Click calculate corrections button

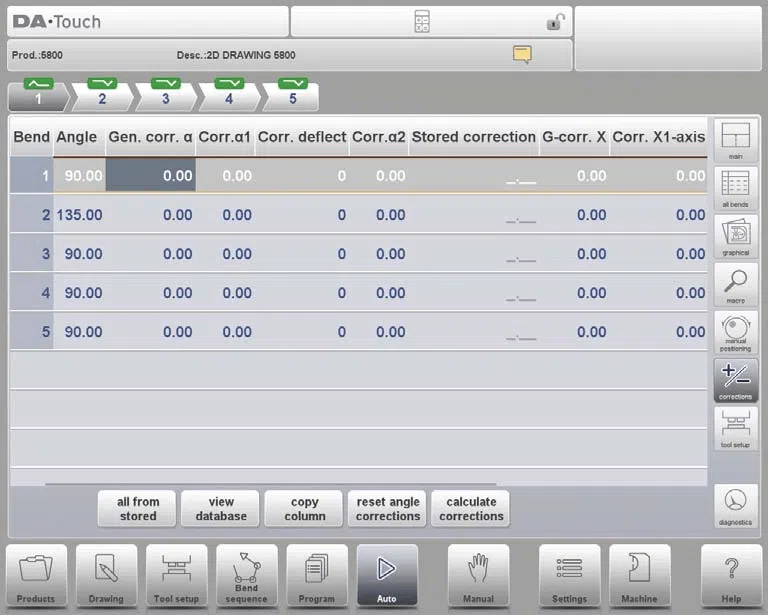coord(471,509)
